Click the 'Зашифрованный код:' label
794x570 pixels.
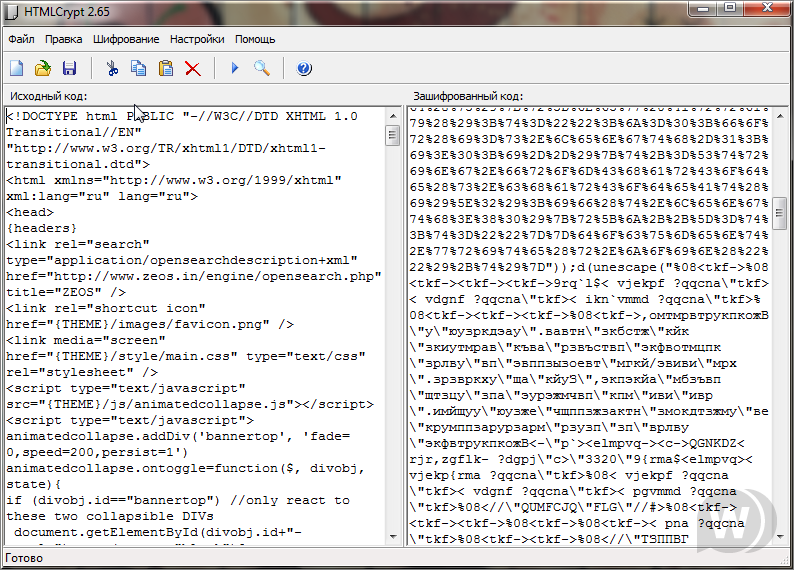(468, 96)
